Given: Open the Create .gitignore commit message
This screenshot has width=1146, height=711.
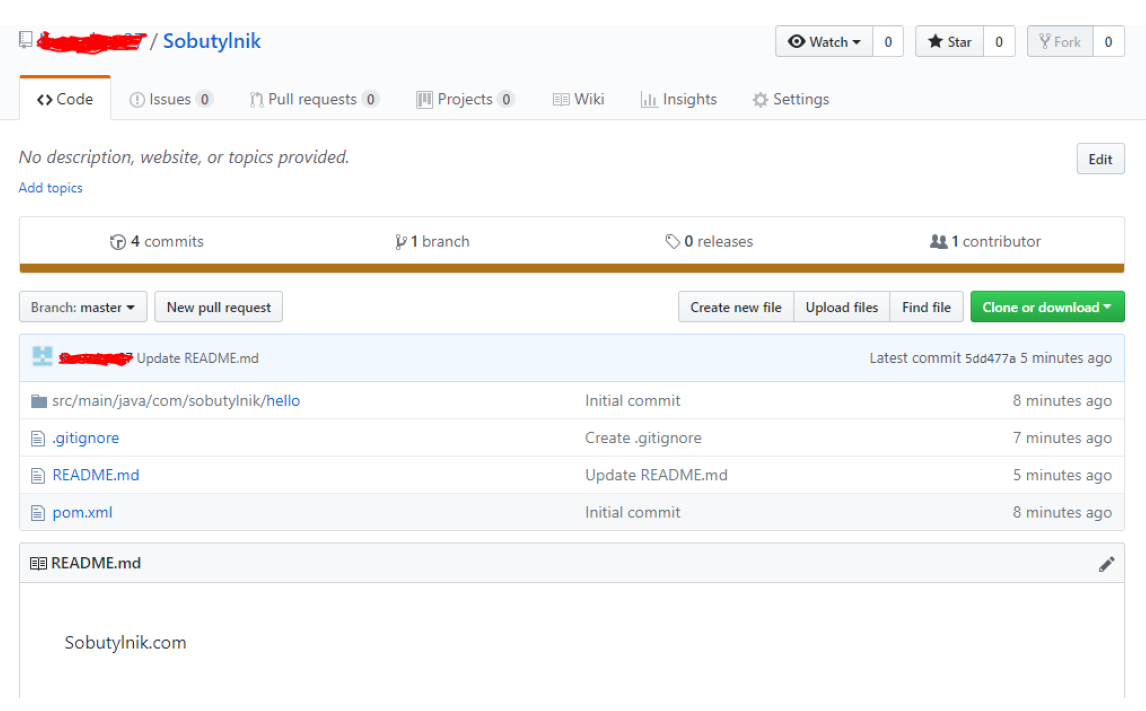Looking at the screenshot, I should [643, 438].
